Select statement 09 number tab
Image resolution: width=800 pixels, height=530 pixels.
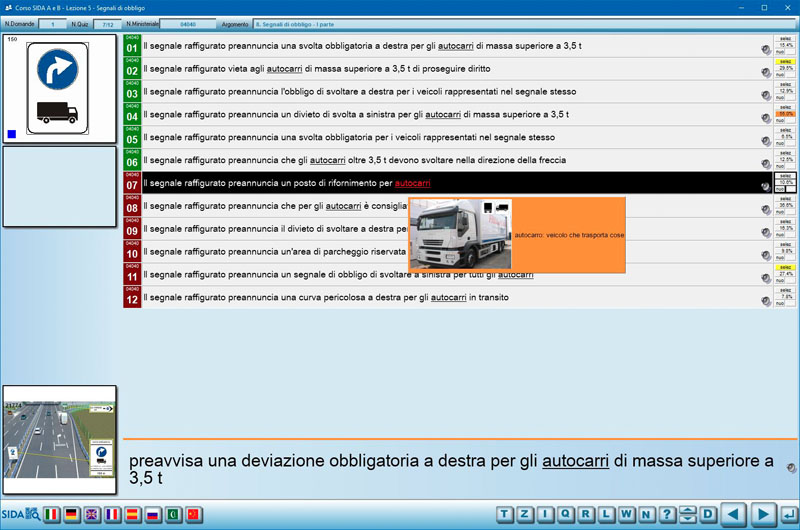point(132,229)
